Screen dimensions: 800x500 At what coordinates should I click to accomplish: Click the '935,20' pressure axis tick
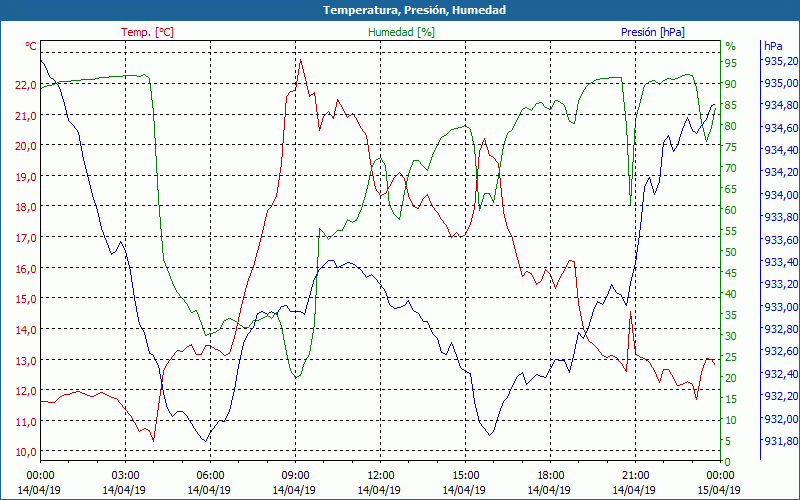781,61
